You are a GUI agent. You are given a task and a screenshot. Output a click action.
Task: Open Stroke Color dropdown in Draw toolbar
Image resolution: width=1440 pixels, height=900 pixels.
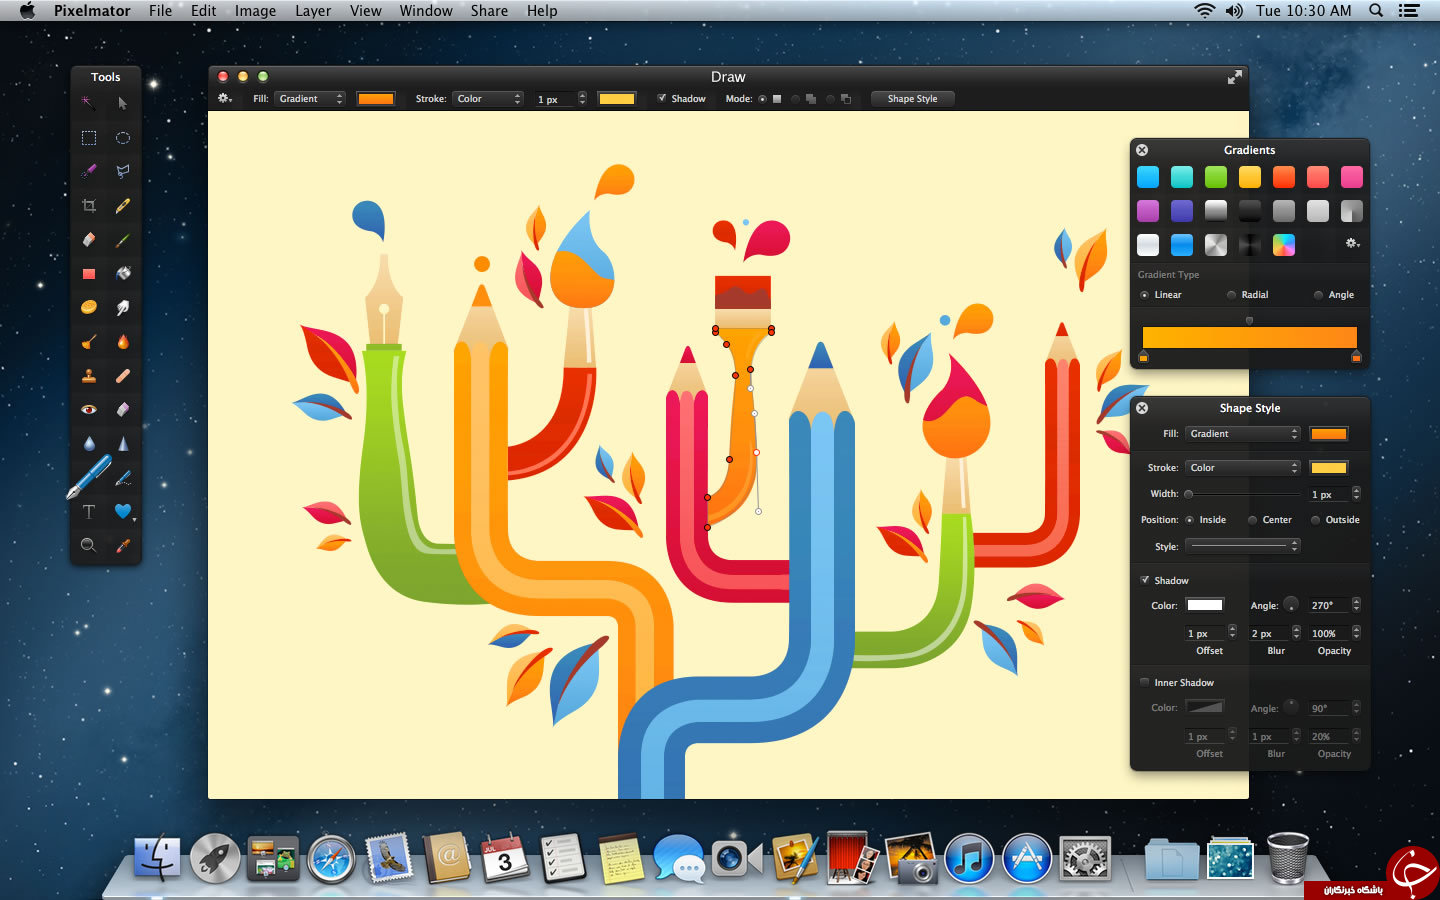488,98
